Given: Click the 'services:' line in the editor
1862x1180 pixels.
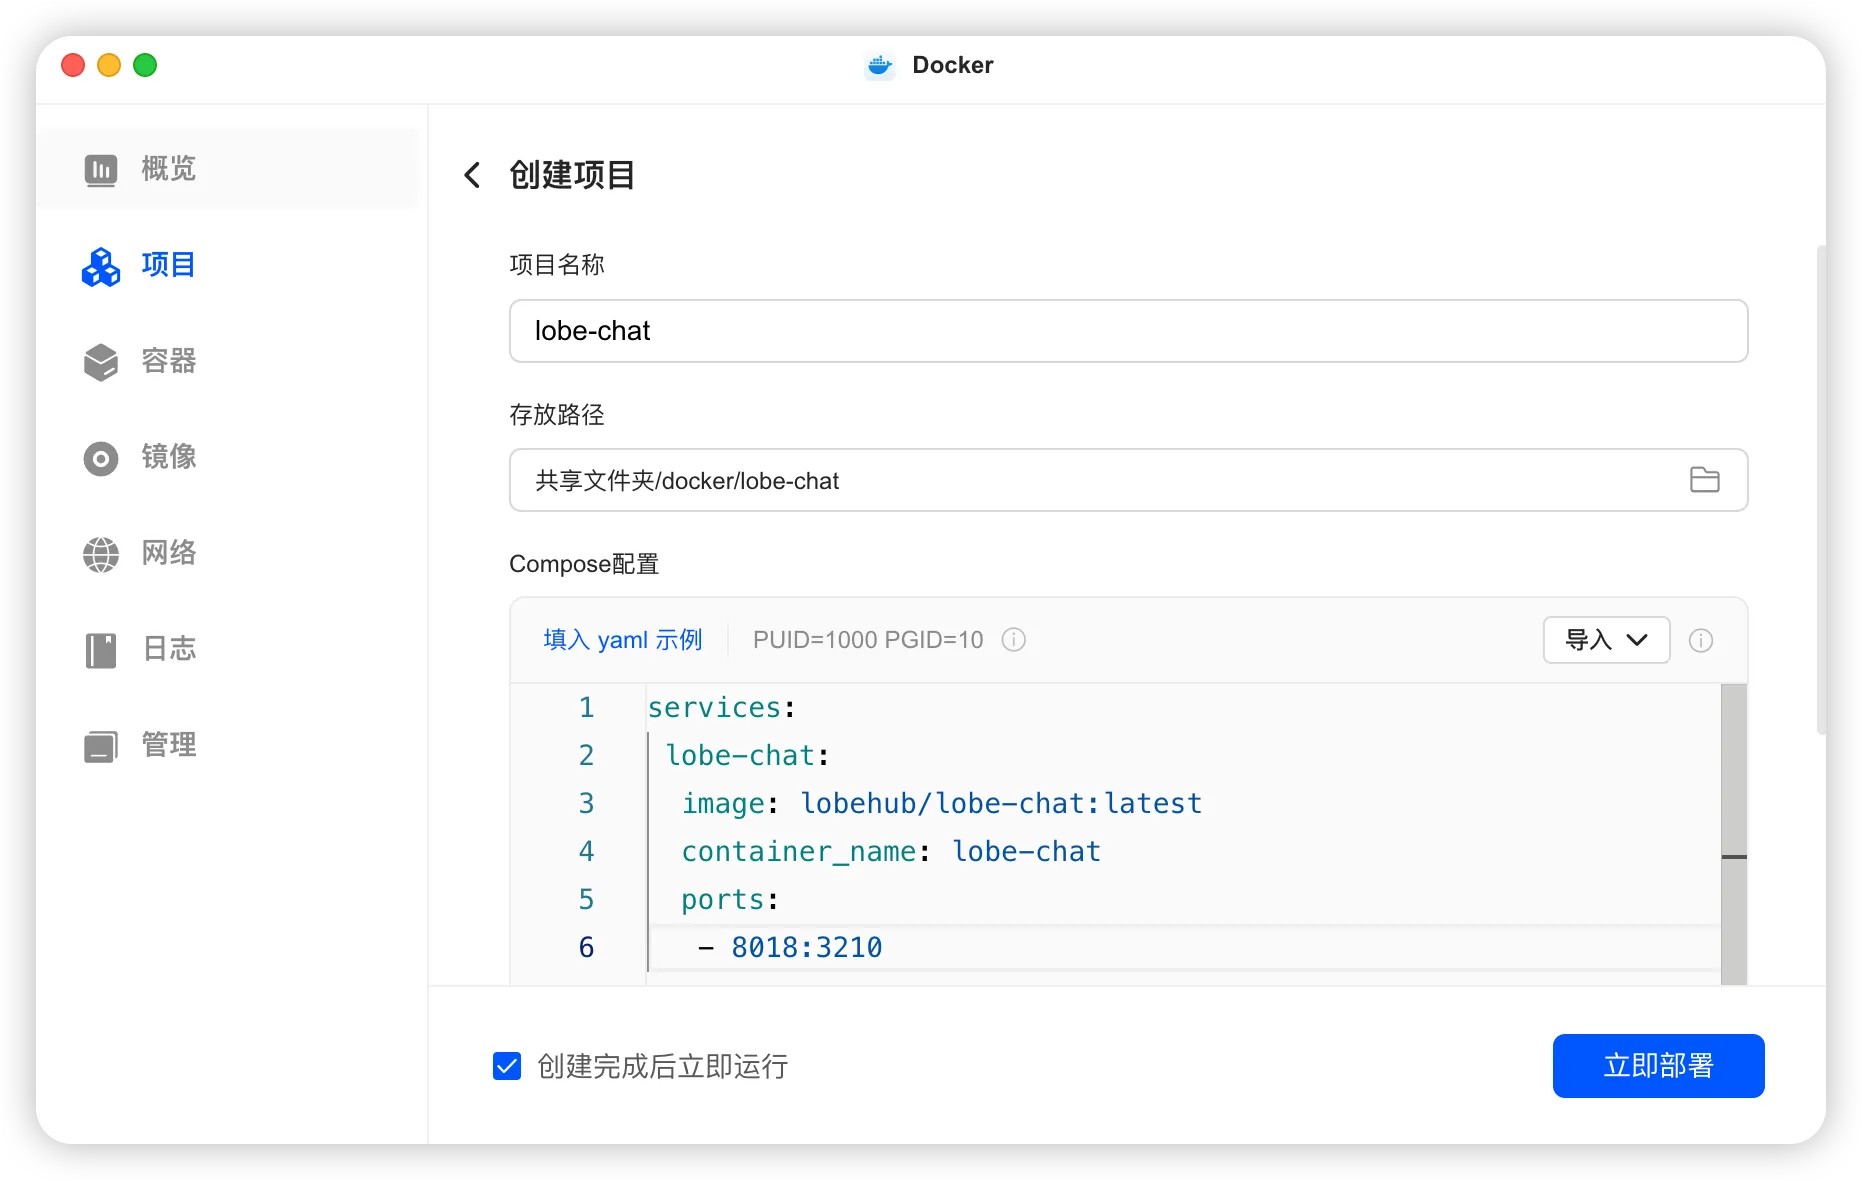Looking at the screenshot, I should [x=721, y=708].
